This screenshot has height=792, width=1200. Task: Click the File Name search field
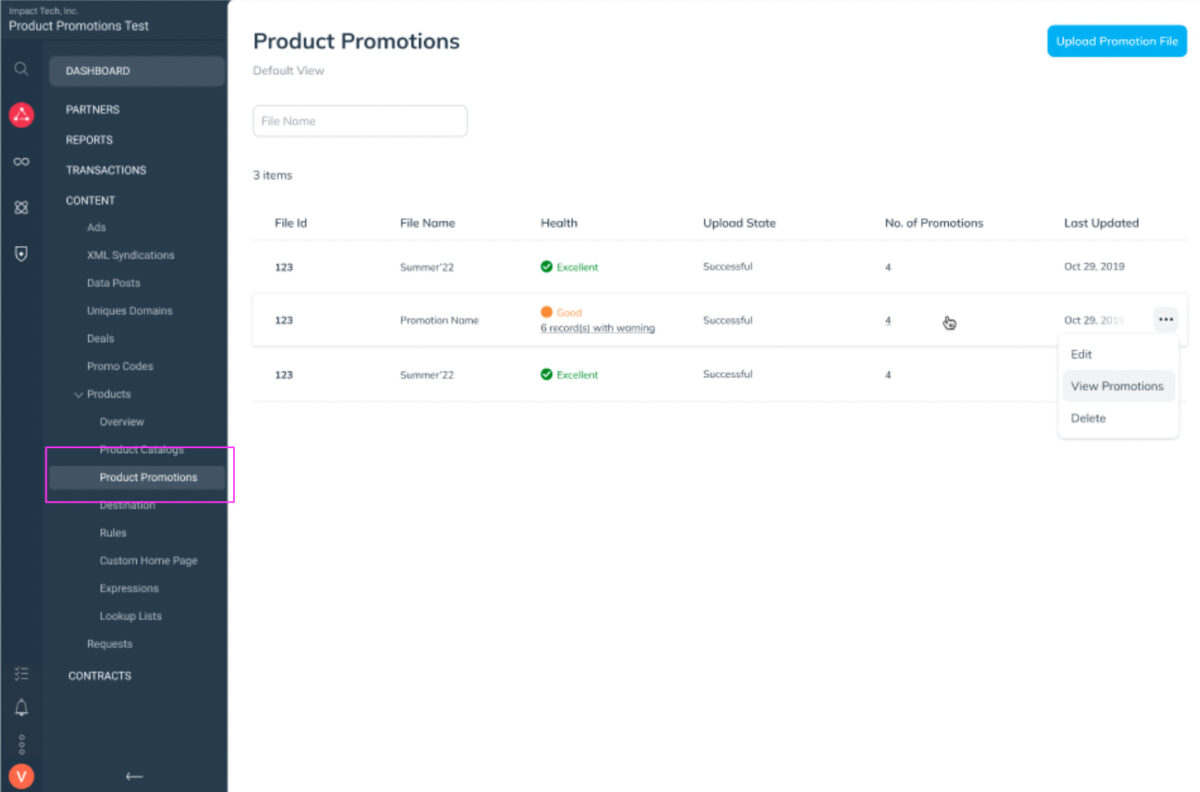(x=360, y=121)
